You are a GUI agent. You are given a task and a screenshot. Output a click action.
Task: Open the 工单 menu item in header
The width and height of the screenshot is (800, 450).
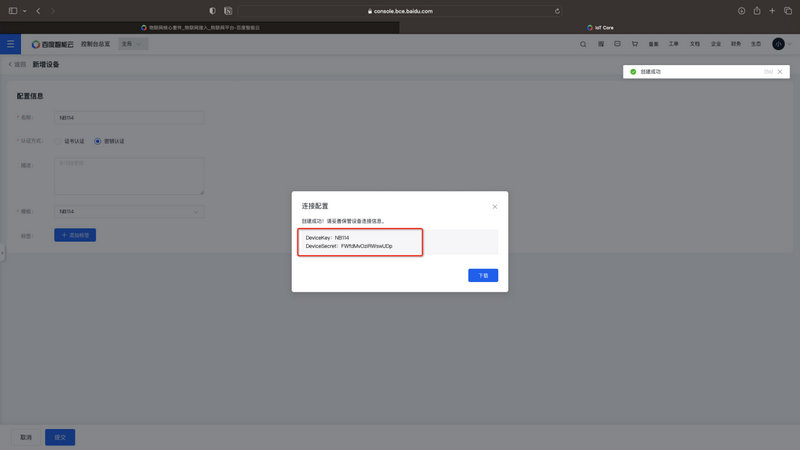[673, 44]
